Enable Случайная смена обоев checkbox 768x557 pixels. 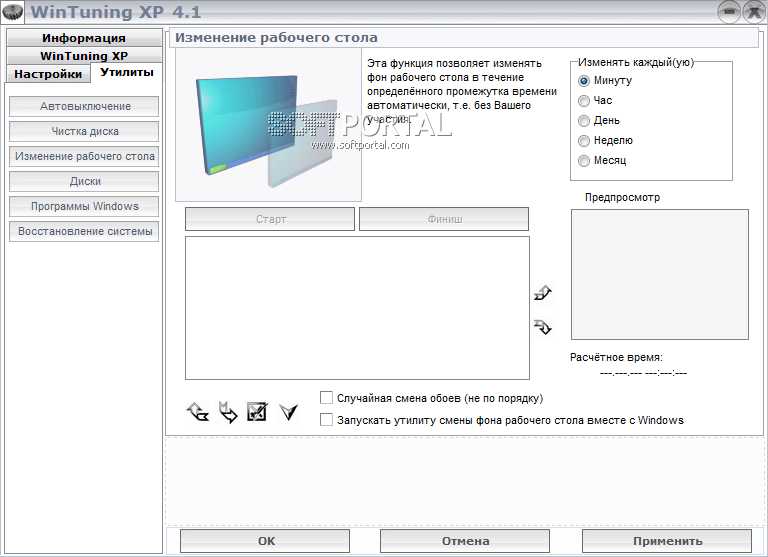point(326,397)
